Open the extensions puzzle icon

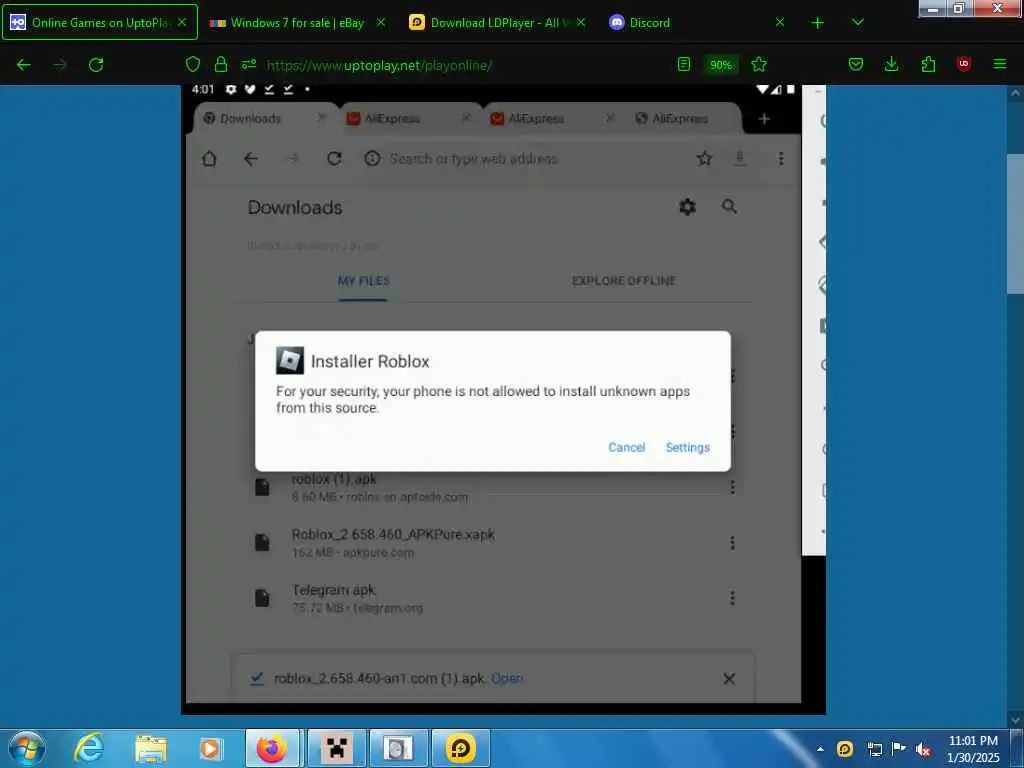click(928, 65)
